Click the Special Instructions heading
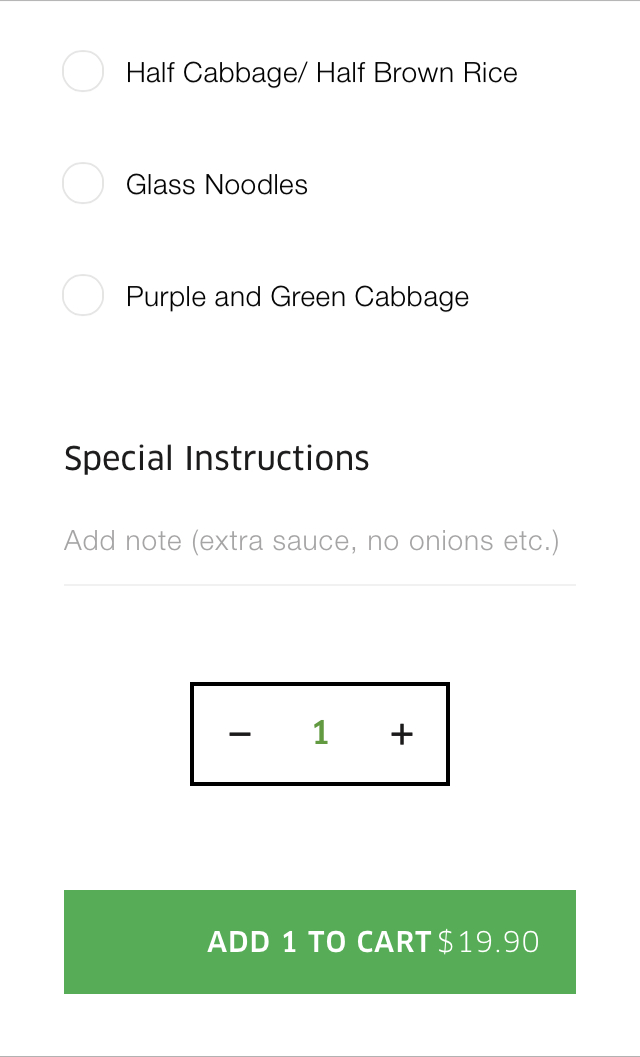 point(216,458)
